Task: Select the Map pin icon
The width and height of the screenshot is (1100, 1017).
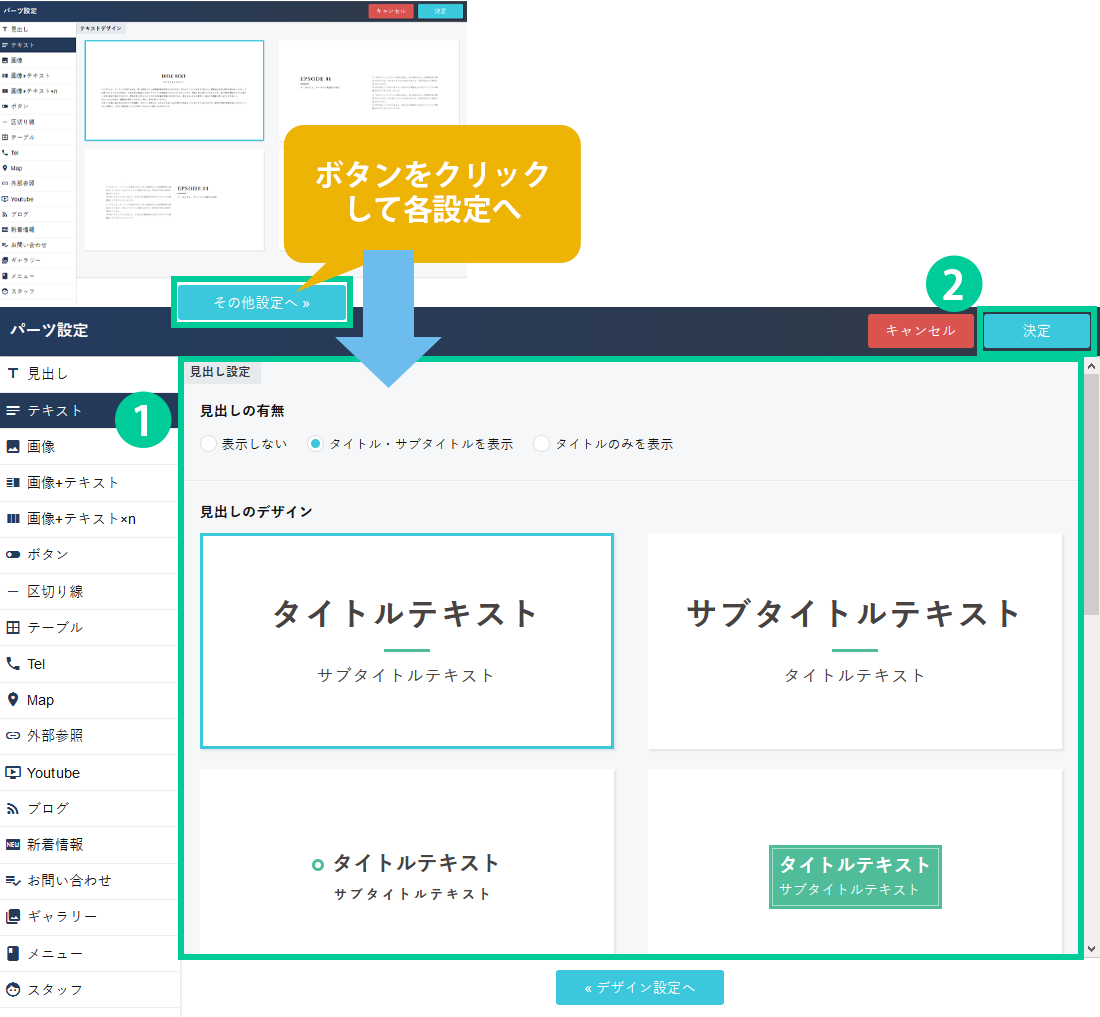Action: (x=13, y=700)
